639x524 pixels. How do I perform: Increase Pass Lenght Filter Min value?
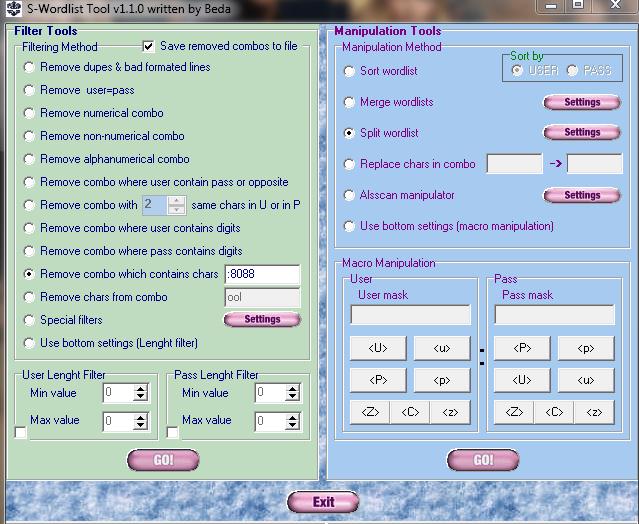tap(293, 389)
